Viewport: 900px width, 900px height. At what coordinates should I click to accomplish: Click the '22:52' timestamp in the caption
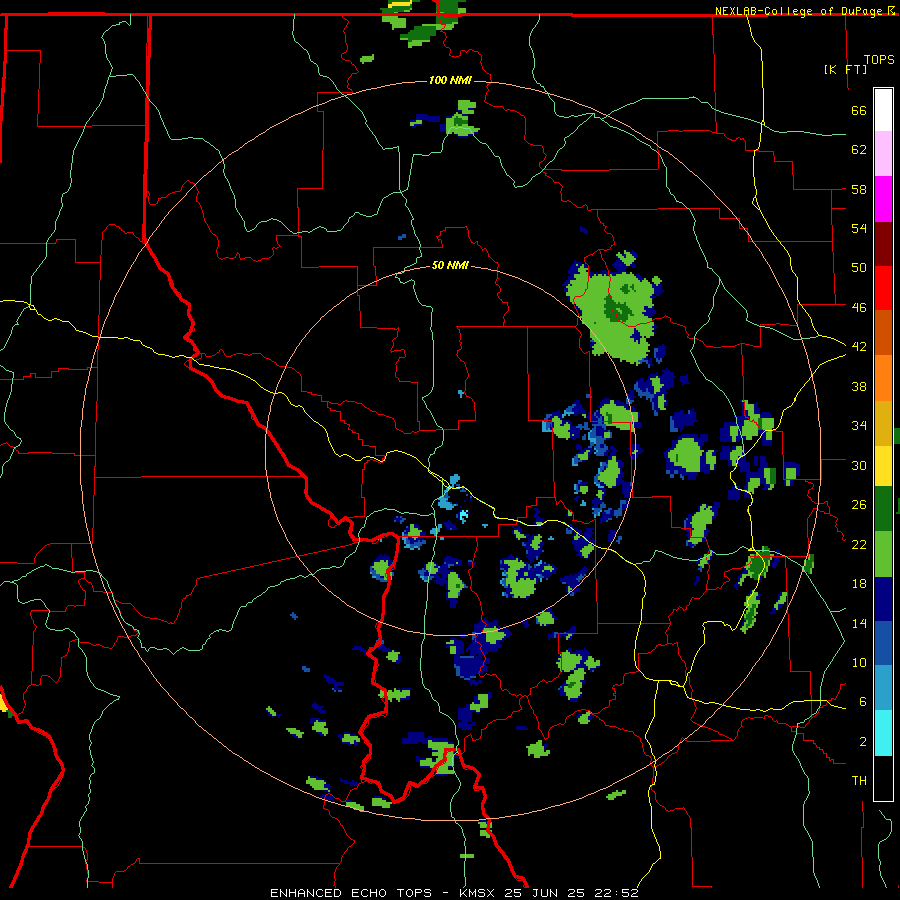point(616,893)
